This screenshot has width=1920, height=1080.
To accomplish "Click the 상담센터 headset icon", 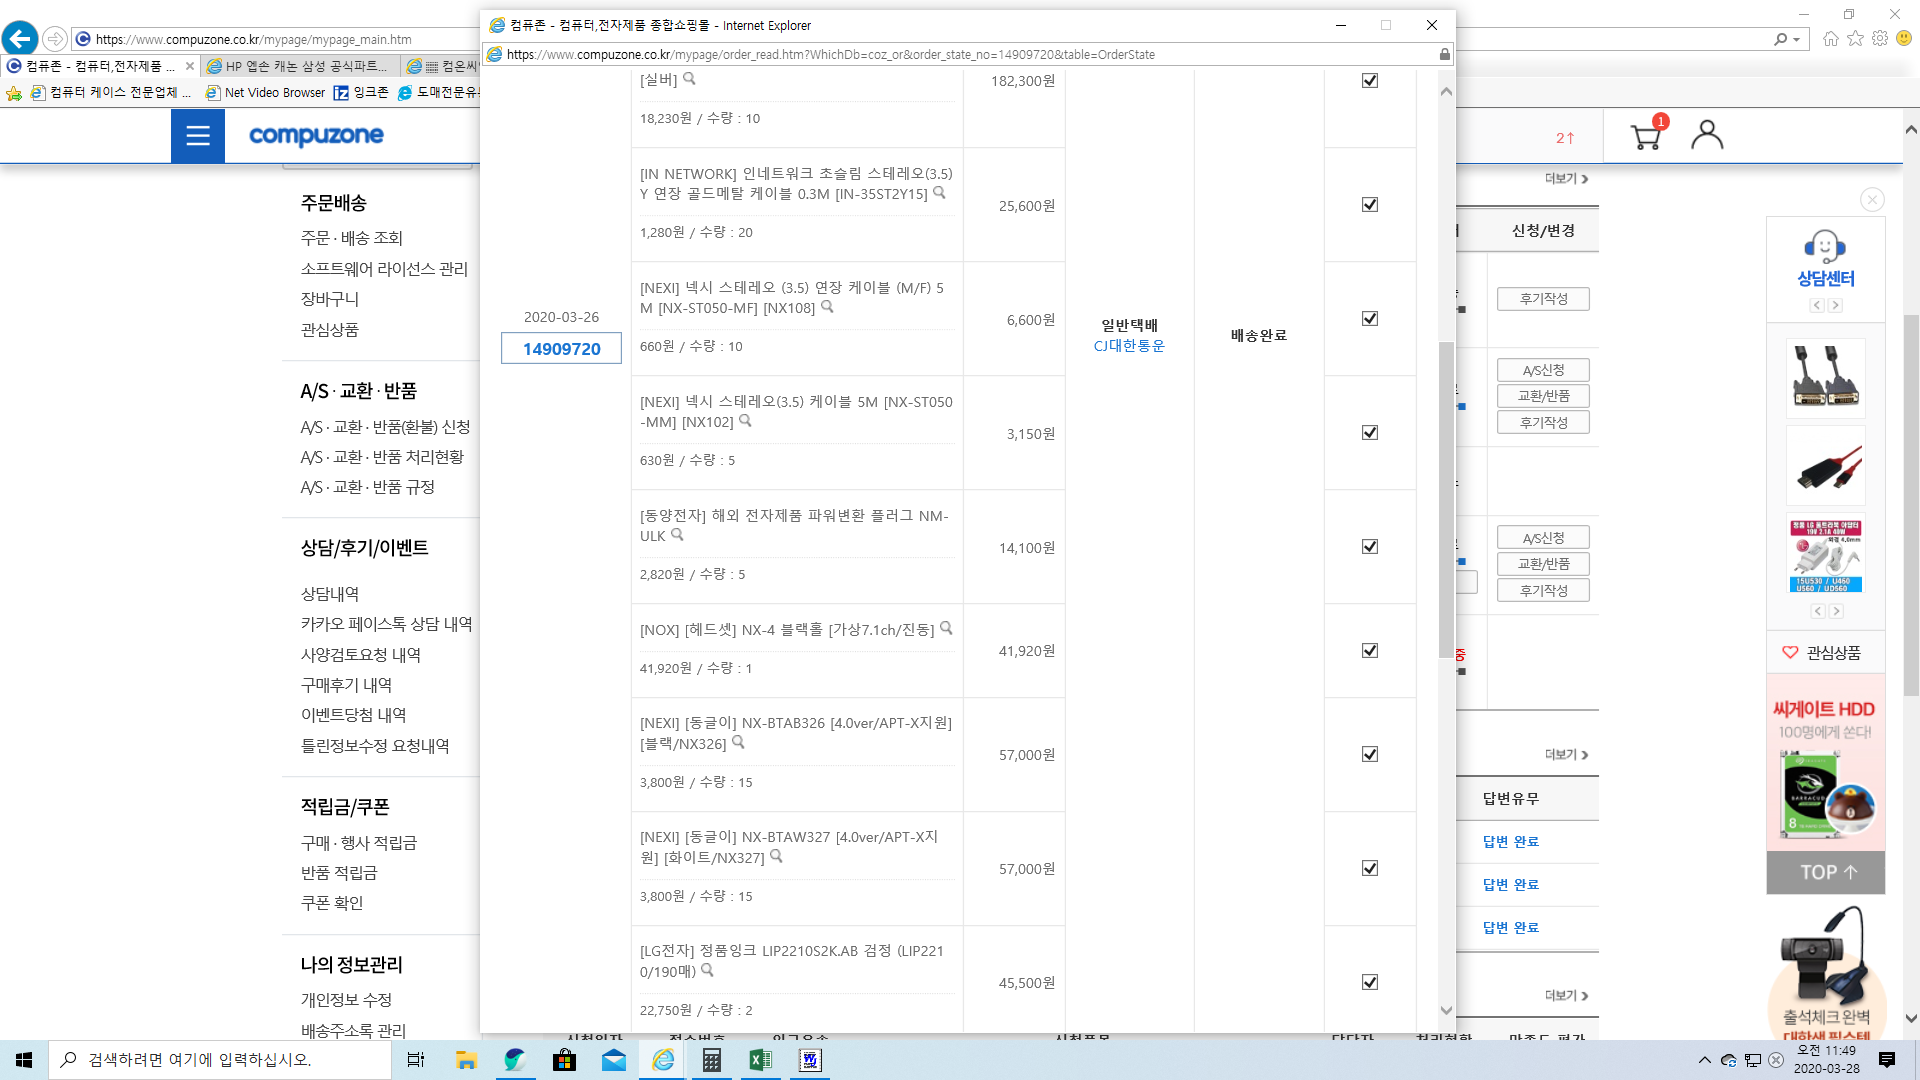I will (x=1825, y=246).
